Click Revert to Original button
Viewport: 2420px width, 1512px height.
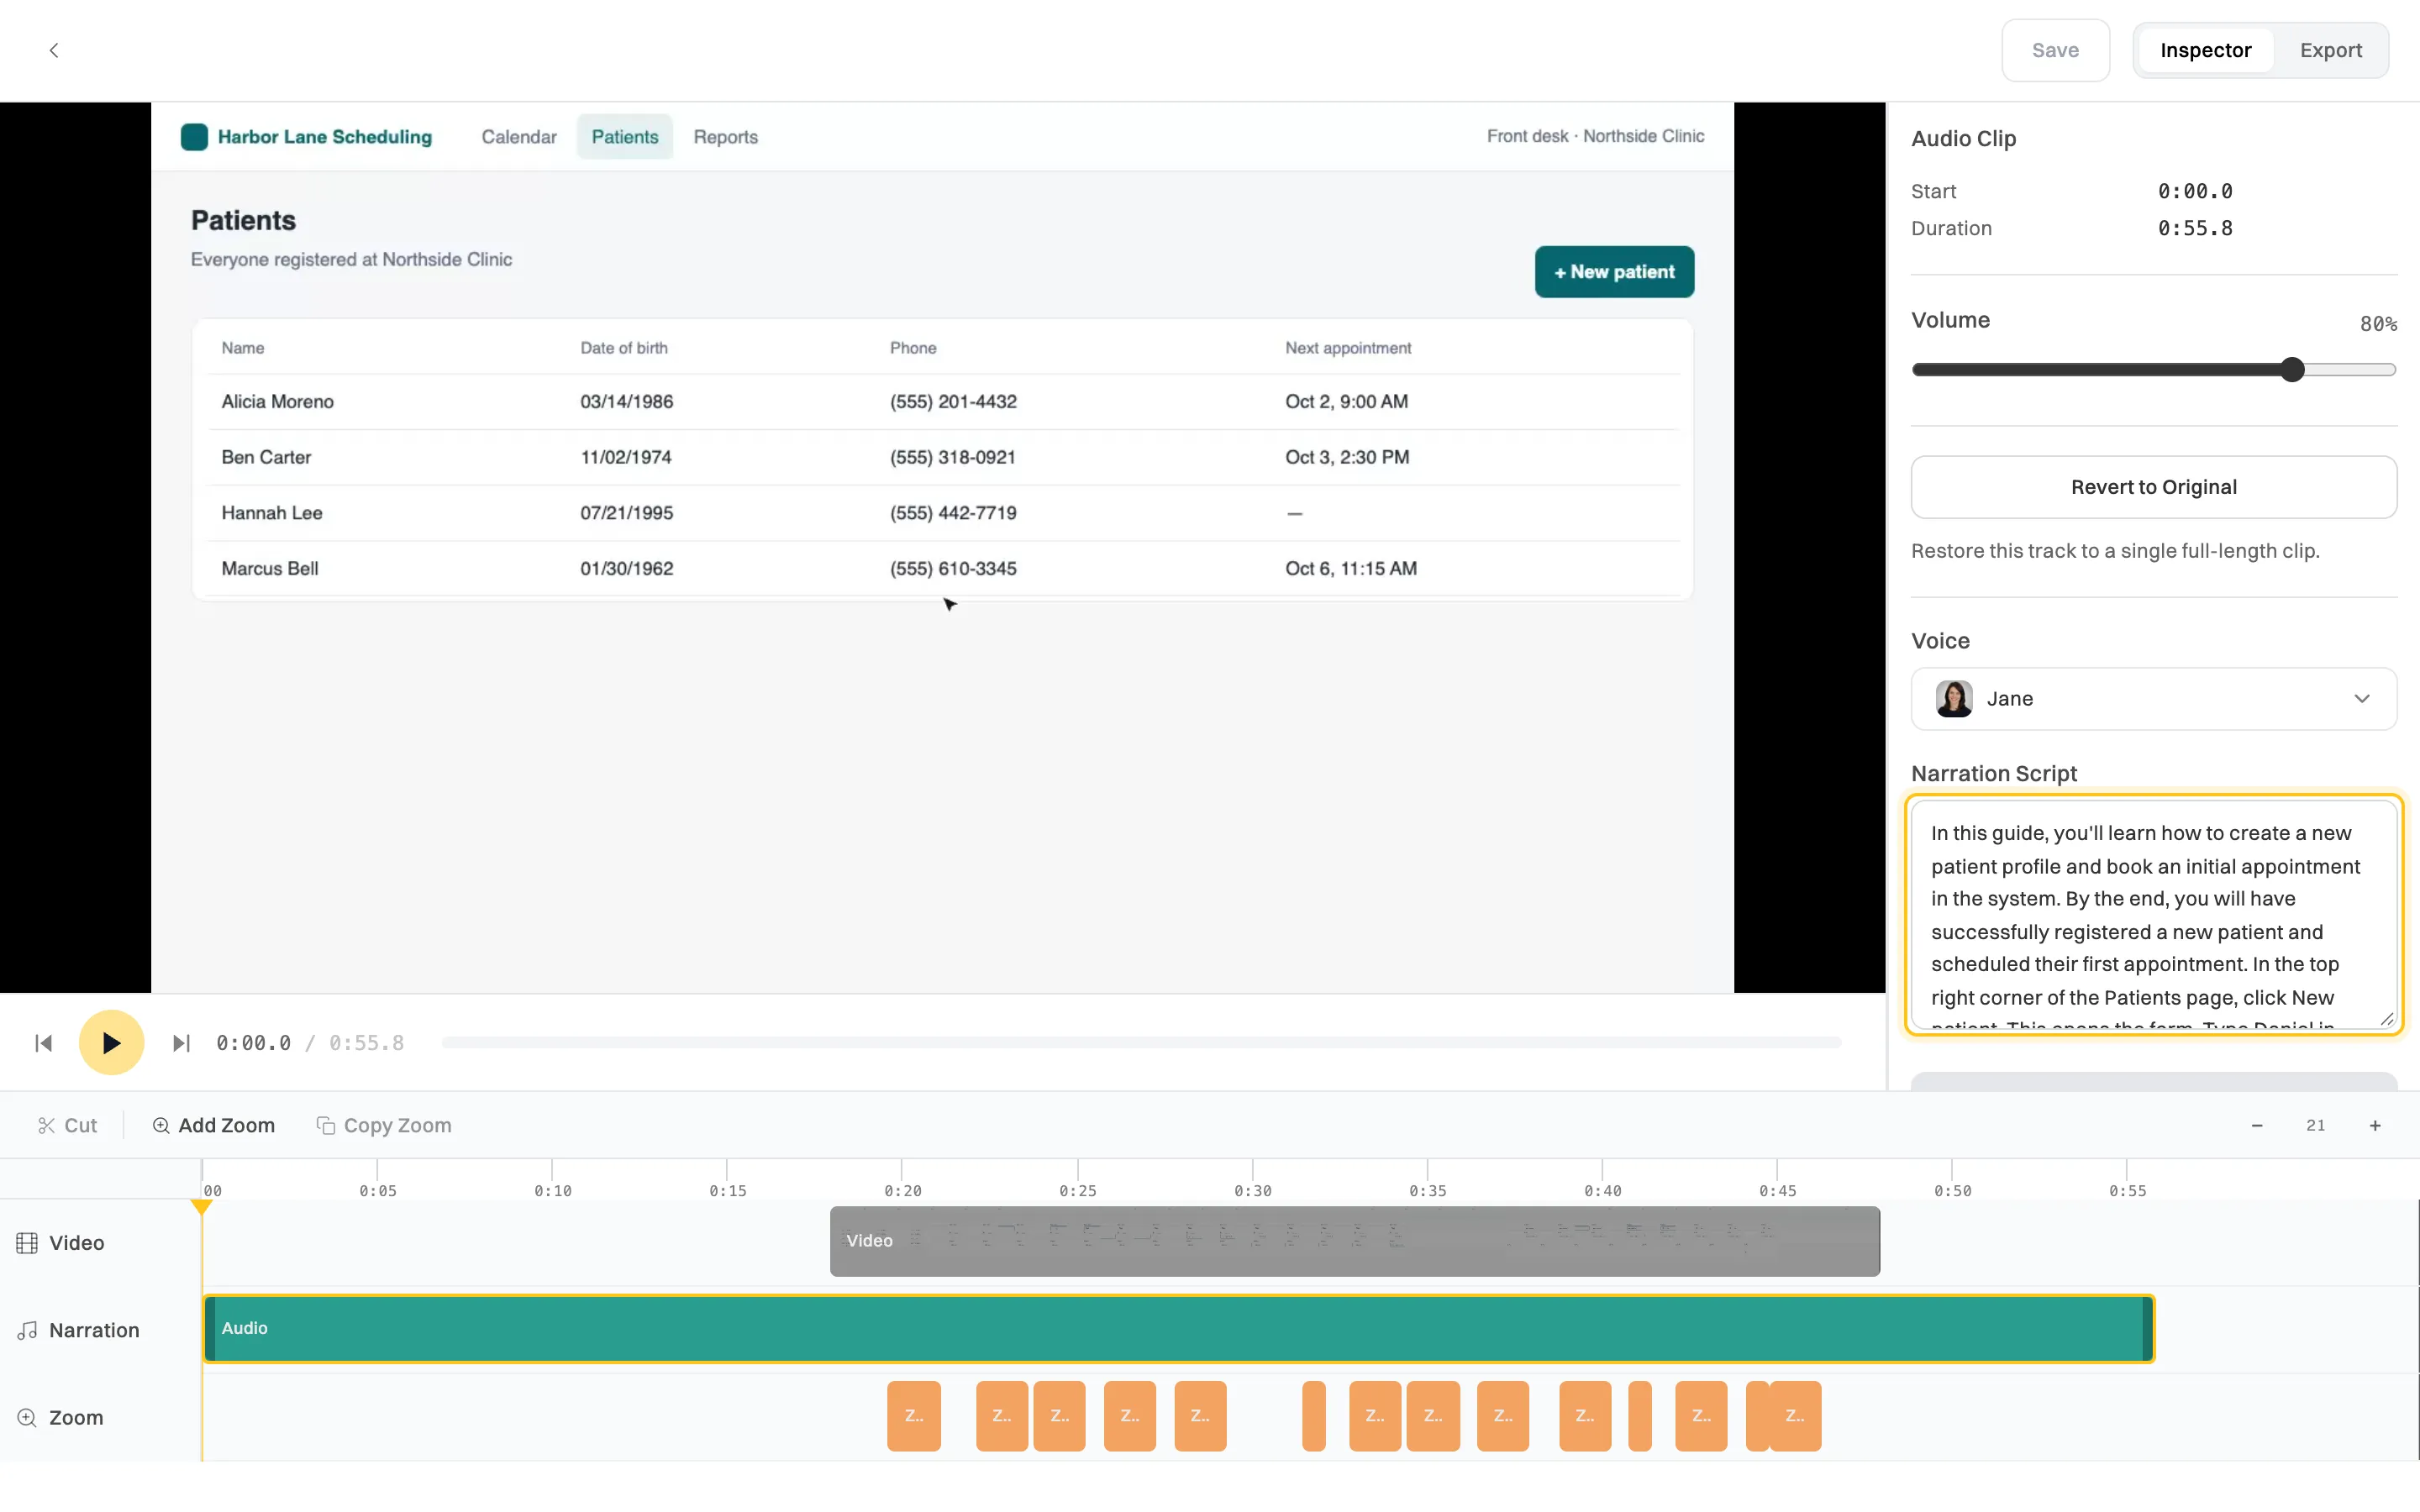pyautogui.click(x=2153, y=487)
